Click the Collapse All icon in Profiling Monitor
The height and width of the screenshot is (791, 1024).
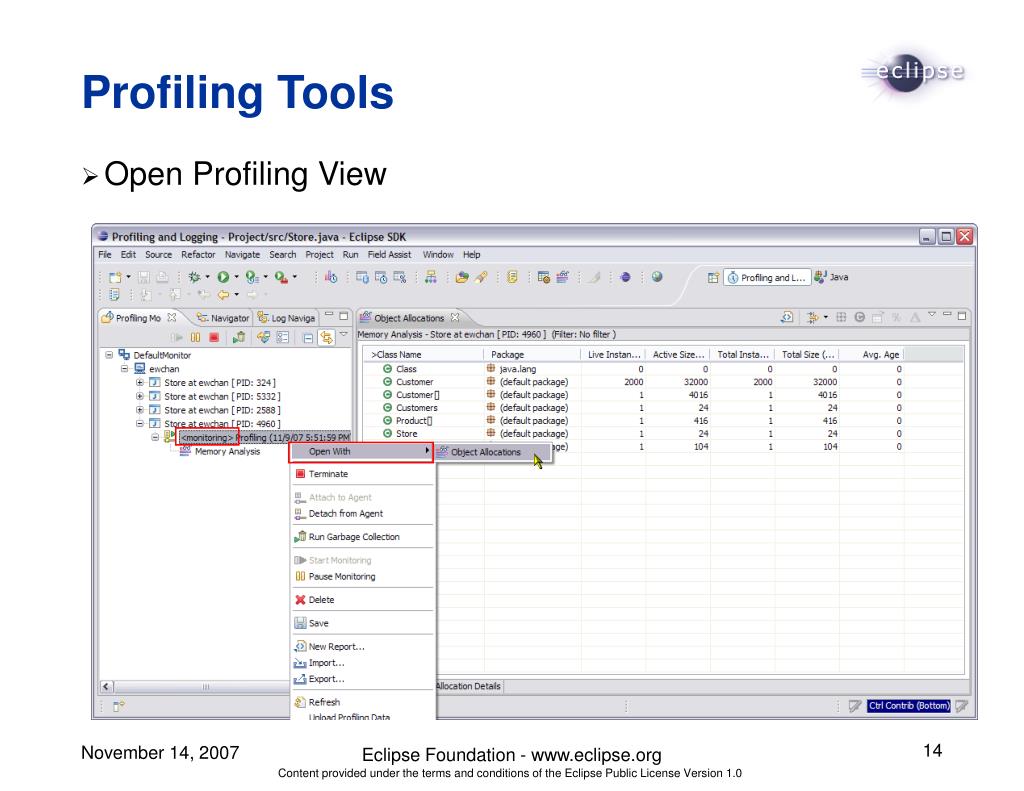tap(308, 338)
